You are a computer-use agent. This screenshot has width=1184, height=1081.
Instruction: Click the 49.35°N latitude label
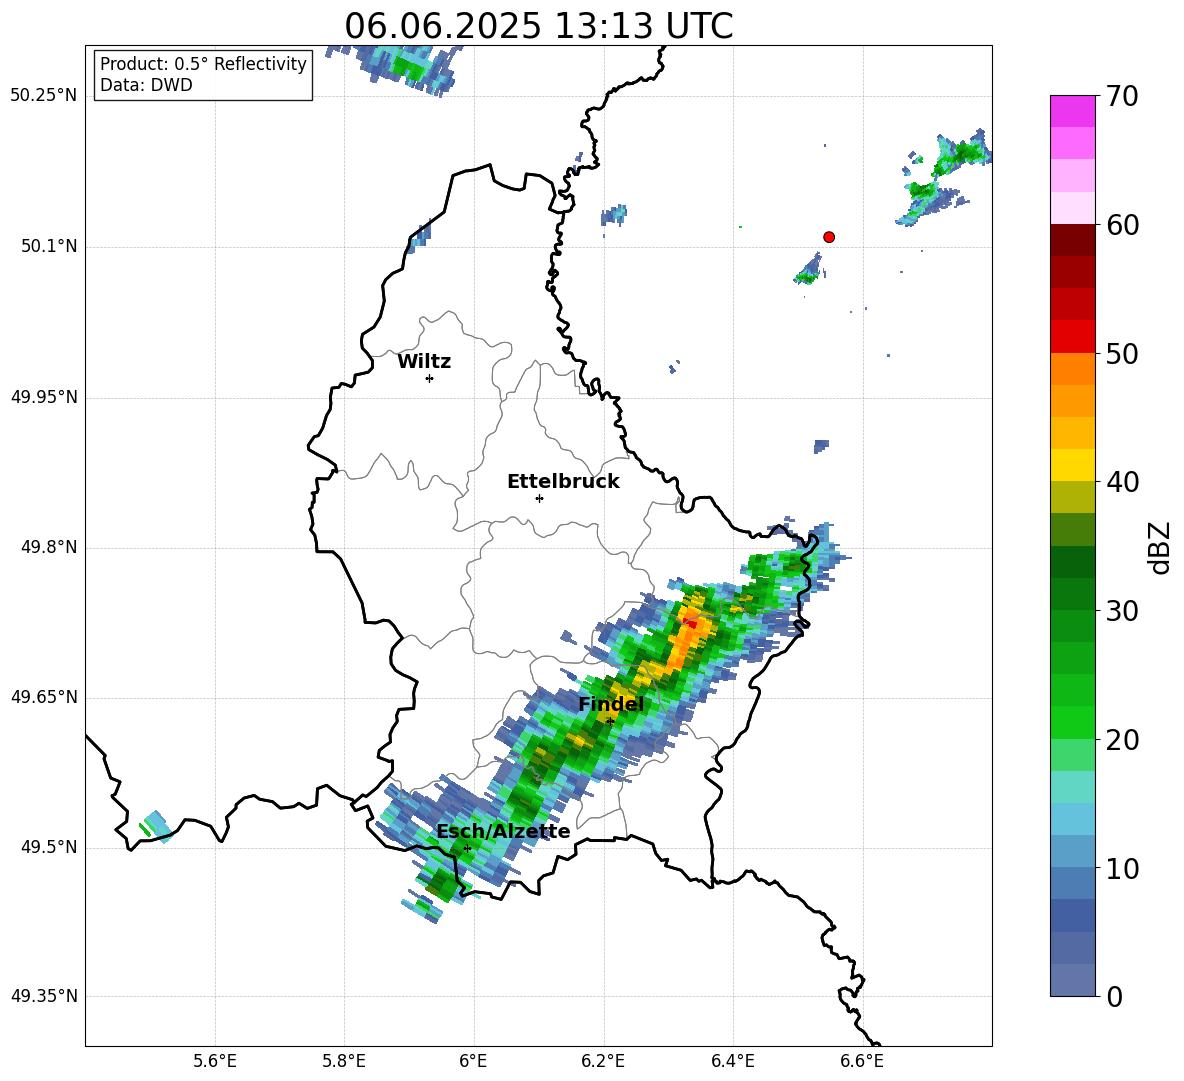pyautogui.click(x=44, y=996)
